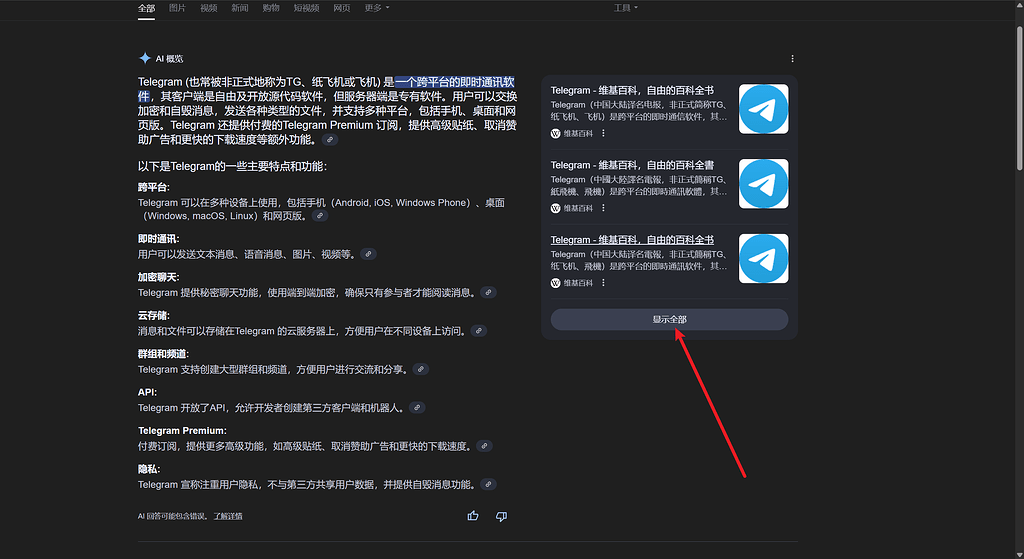Open the 工具 dropdown
Viewport: 1024px width, 559px height.
point(626,8)
